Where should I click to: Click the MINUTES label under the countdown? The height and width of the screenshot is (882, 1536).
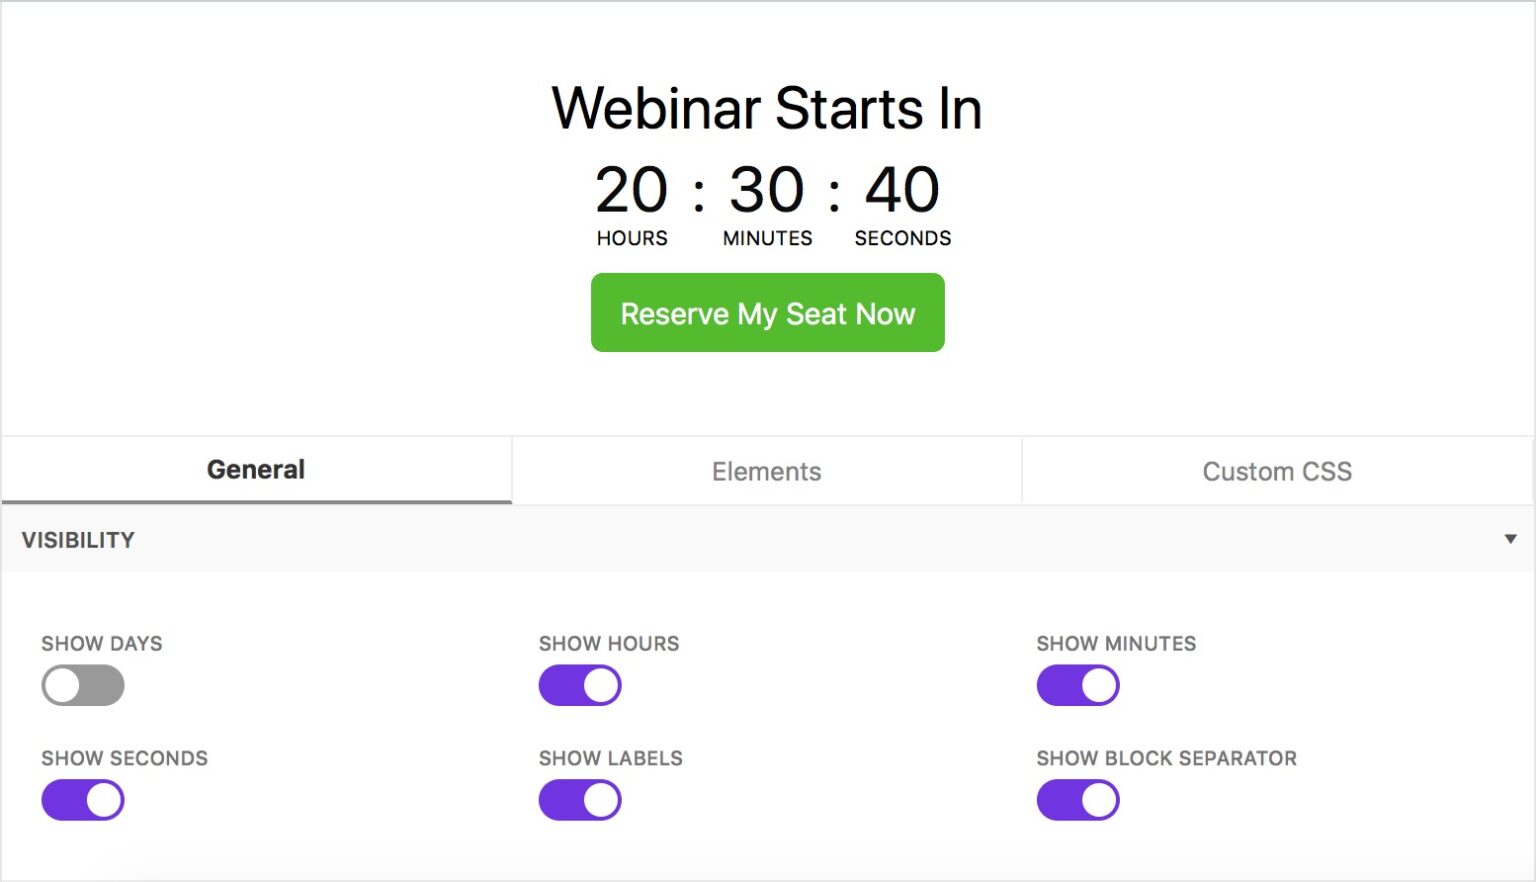[768, 238]
